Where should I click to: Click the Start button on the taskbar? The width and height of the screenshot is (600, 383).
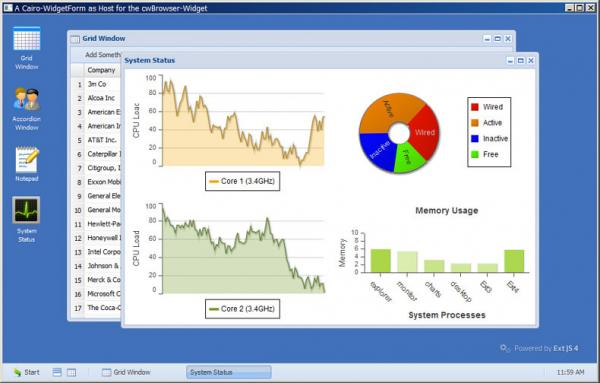(26, 372)
